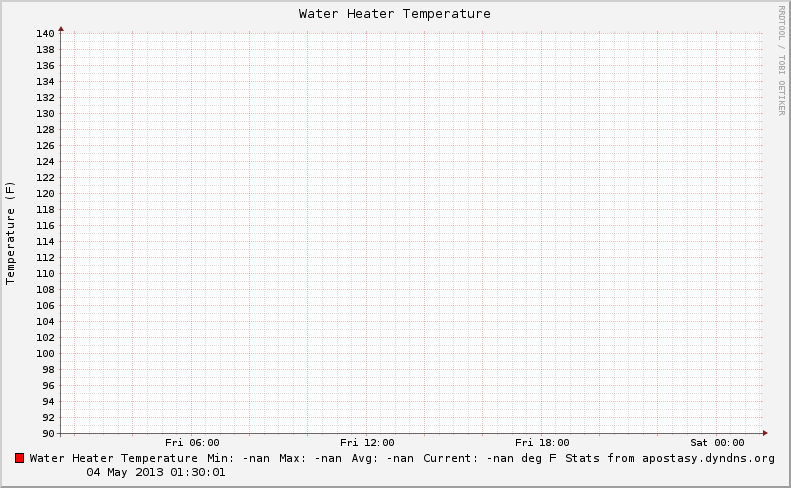Click the 120 value on the Y axis
Viewport: 791px width, 488px height.
click(45, 193)
